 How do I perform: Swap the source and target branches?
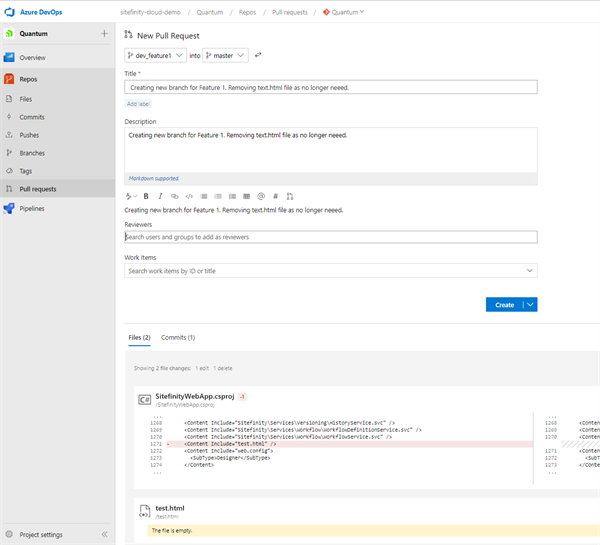[x=258, y=55]
